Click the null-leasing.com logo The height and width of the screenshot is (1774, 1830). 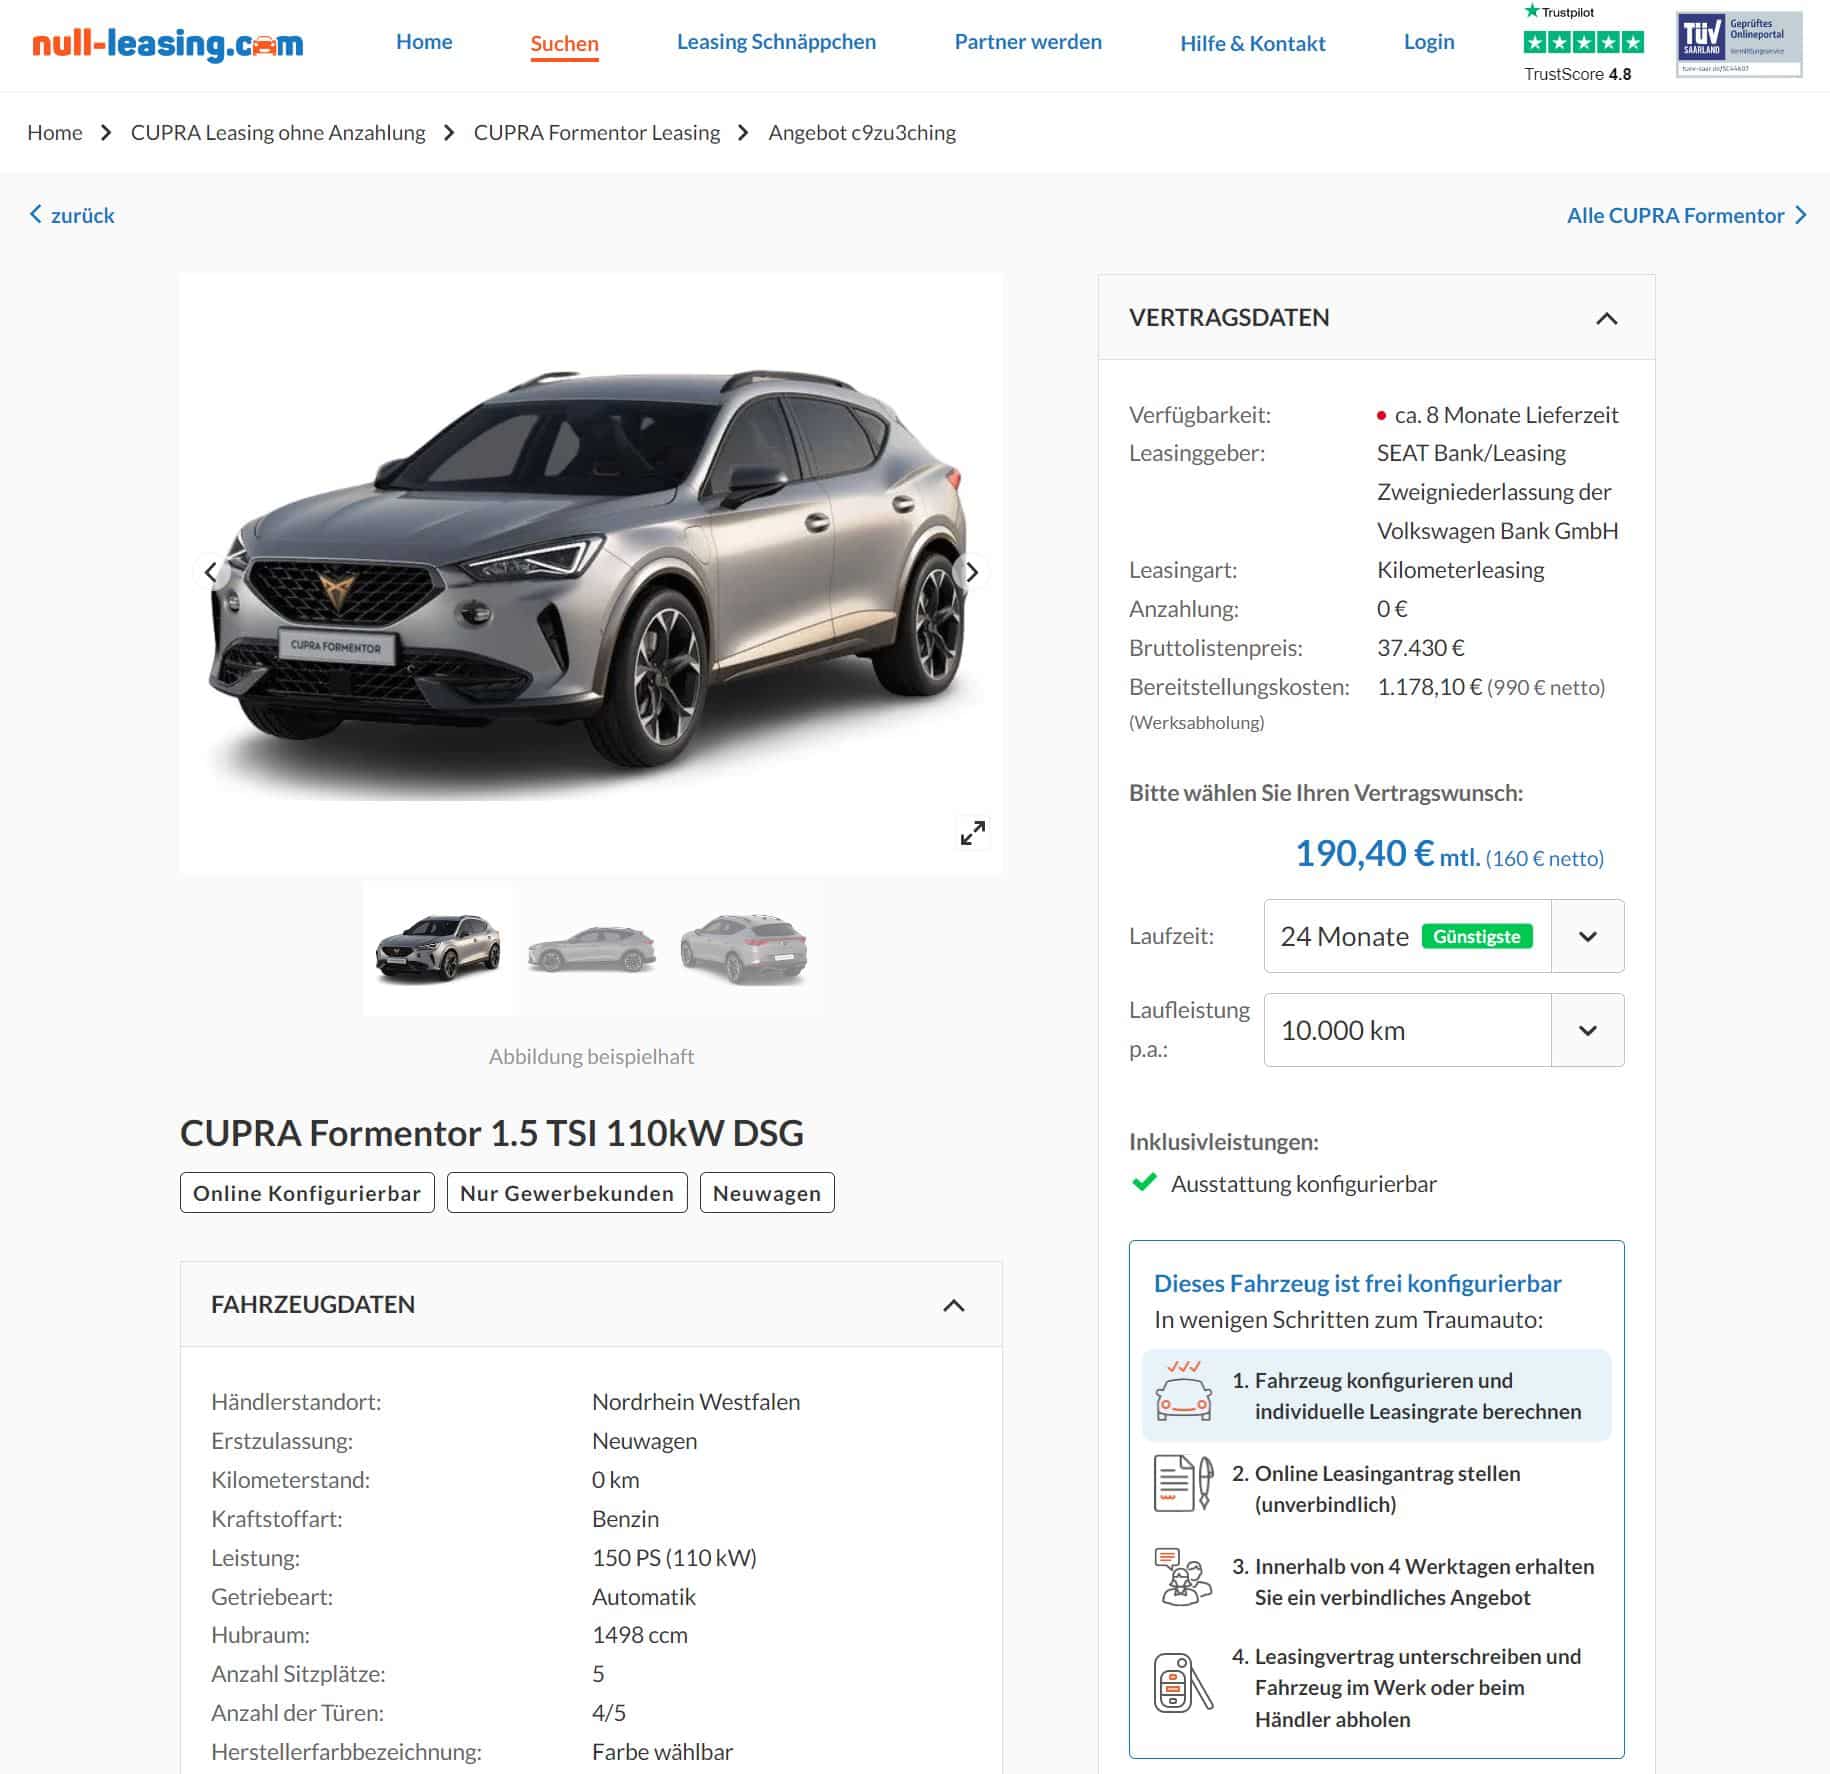167,44
